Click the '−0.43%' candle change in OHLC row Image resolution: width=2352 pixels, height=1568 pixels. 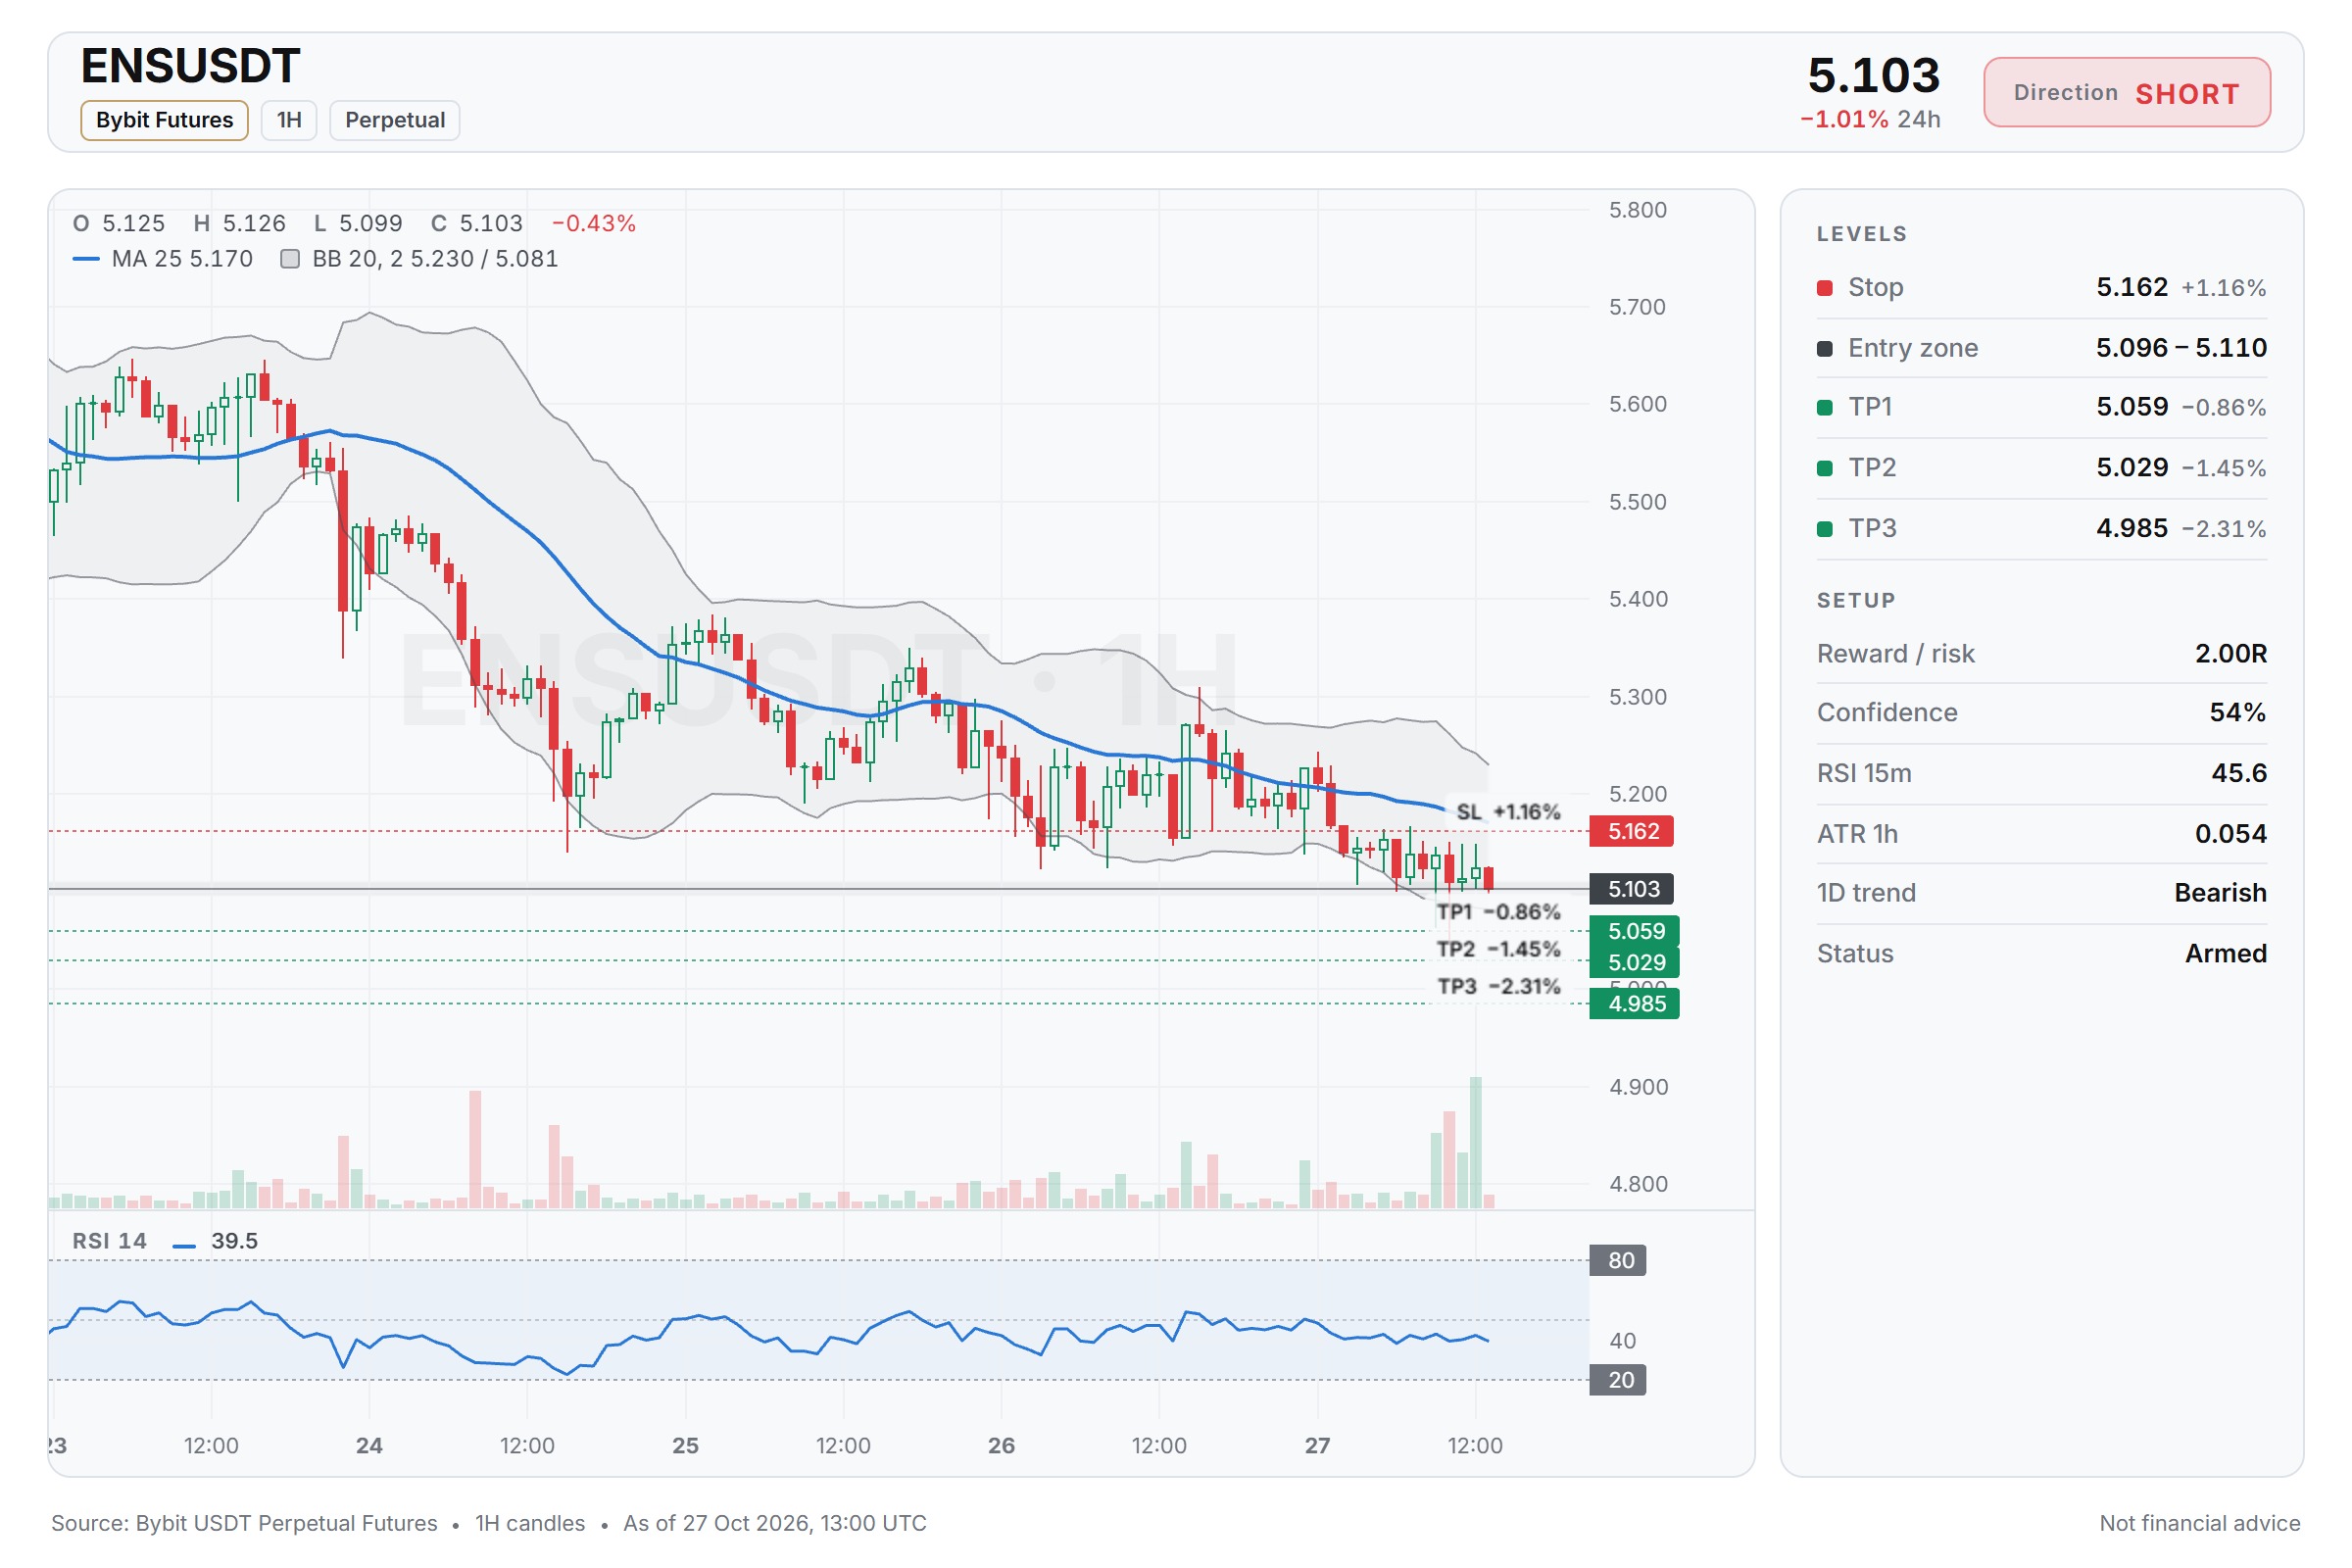click(594, 223)
